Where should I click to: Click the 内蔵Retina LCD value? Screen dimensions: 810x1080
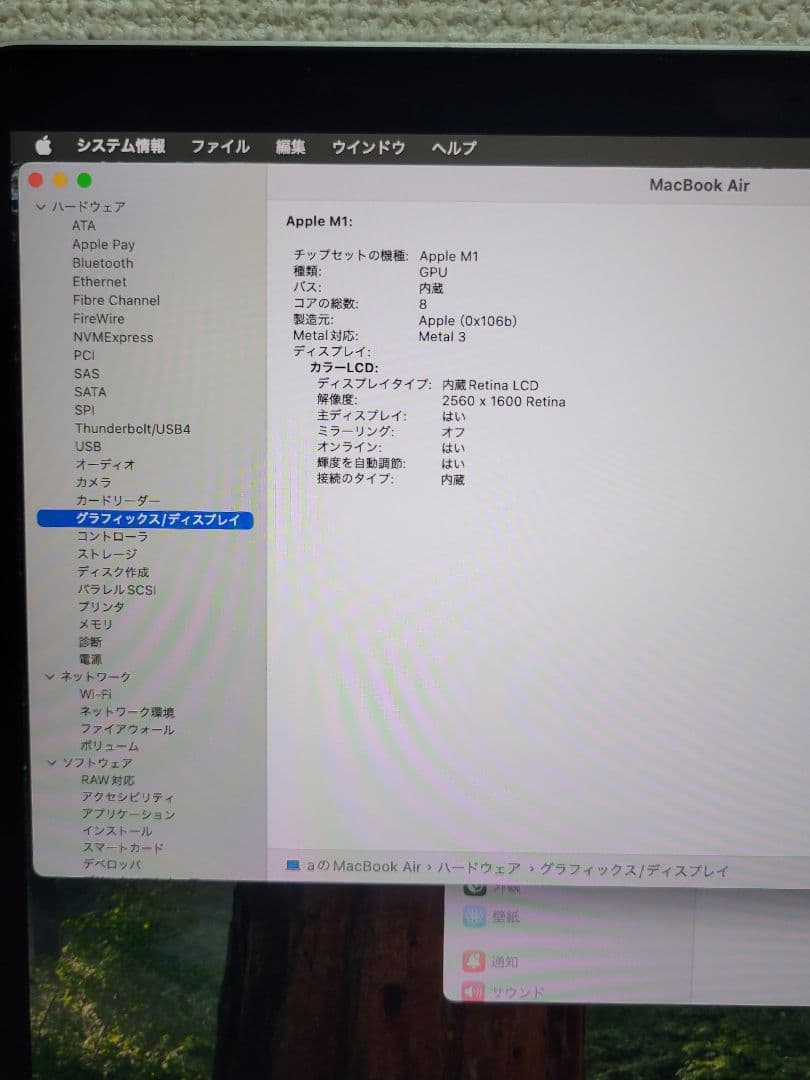pos(490,385)
